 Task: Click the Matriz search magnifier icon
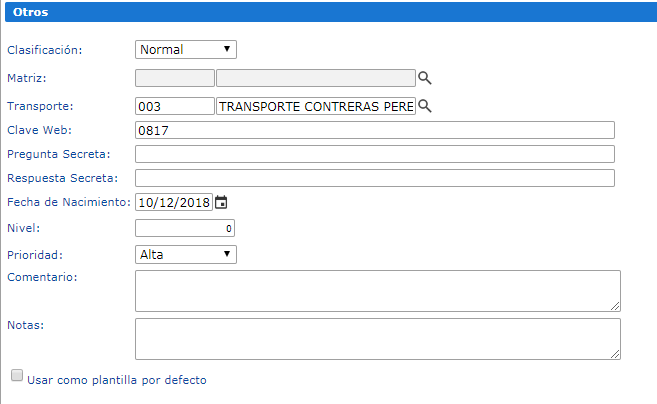point(424,78)
